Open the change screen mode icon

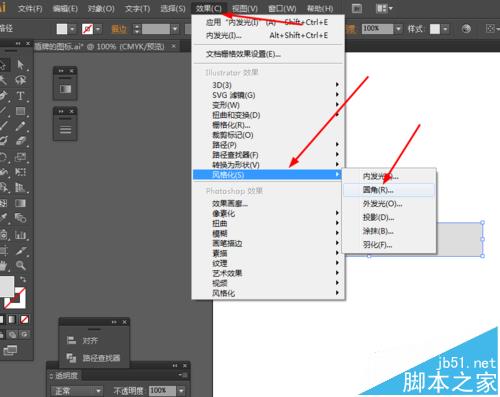click(10, 350)
